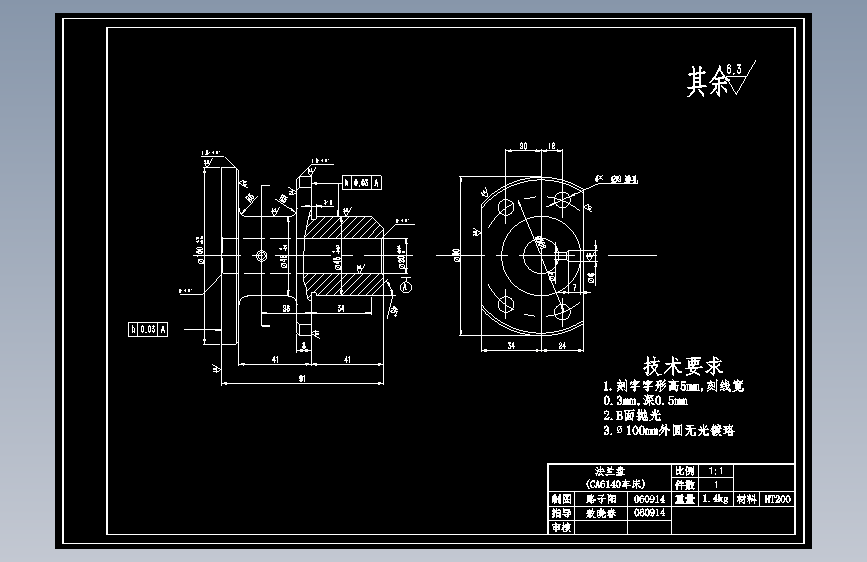The height and width of the screenshot is (562, 867).
Task: Select the 法兰盘 title block name
Action: coord(610,471)
